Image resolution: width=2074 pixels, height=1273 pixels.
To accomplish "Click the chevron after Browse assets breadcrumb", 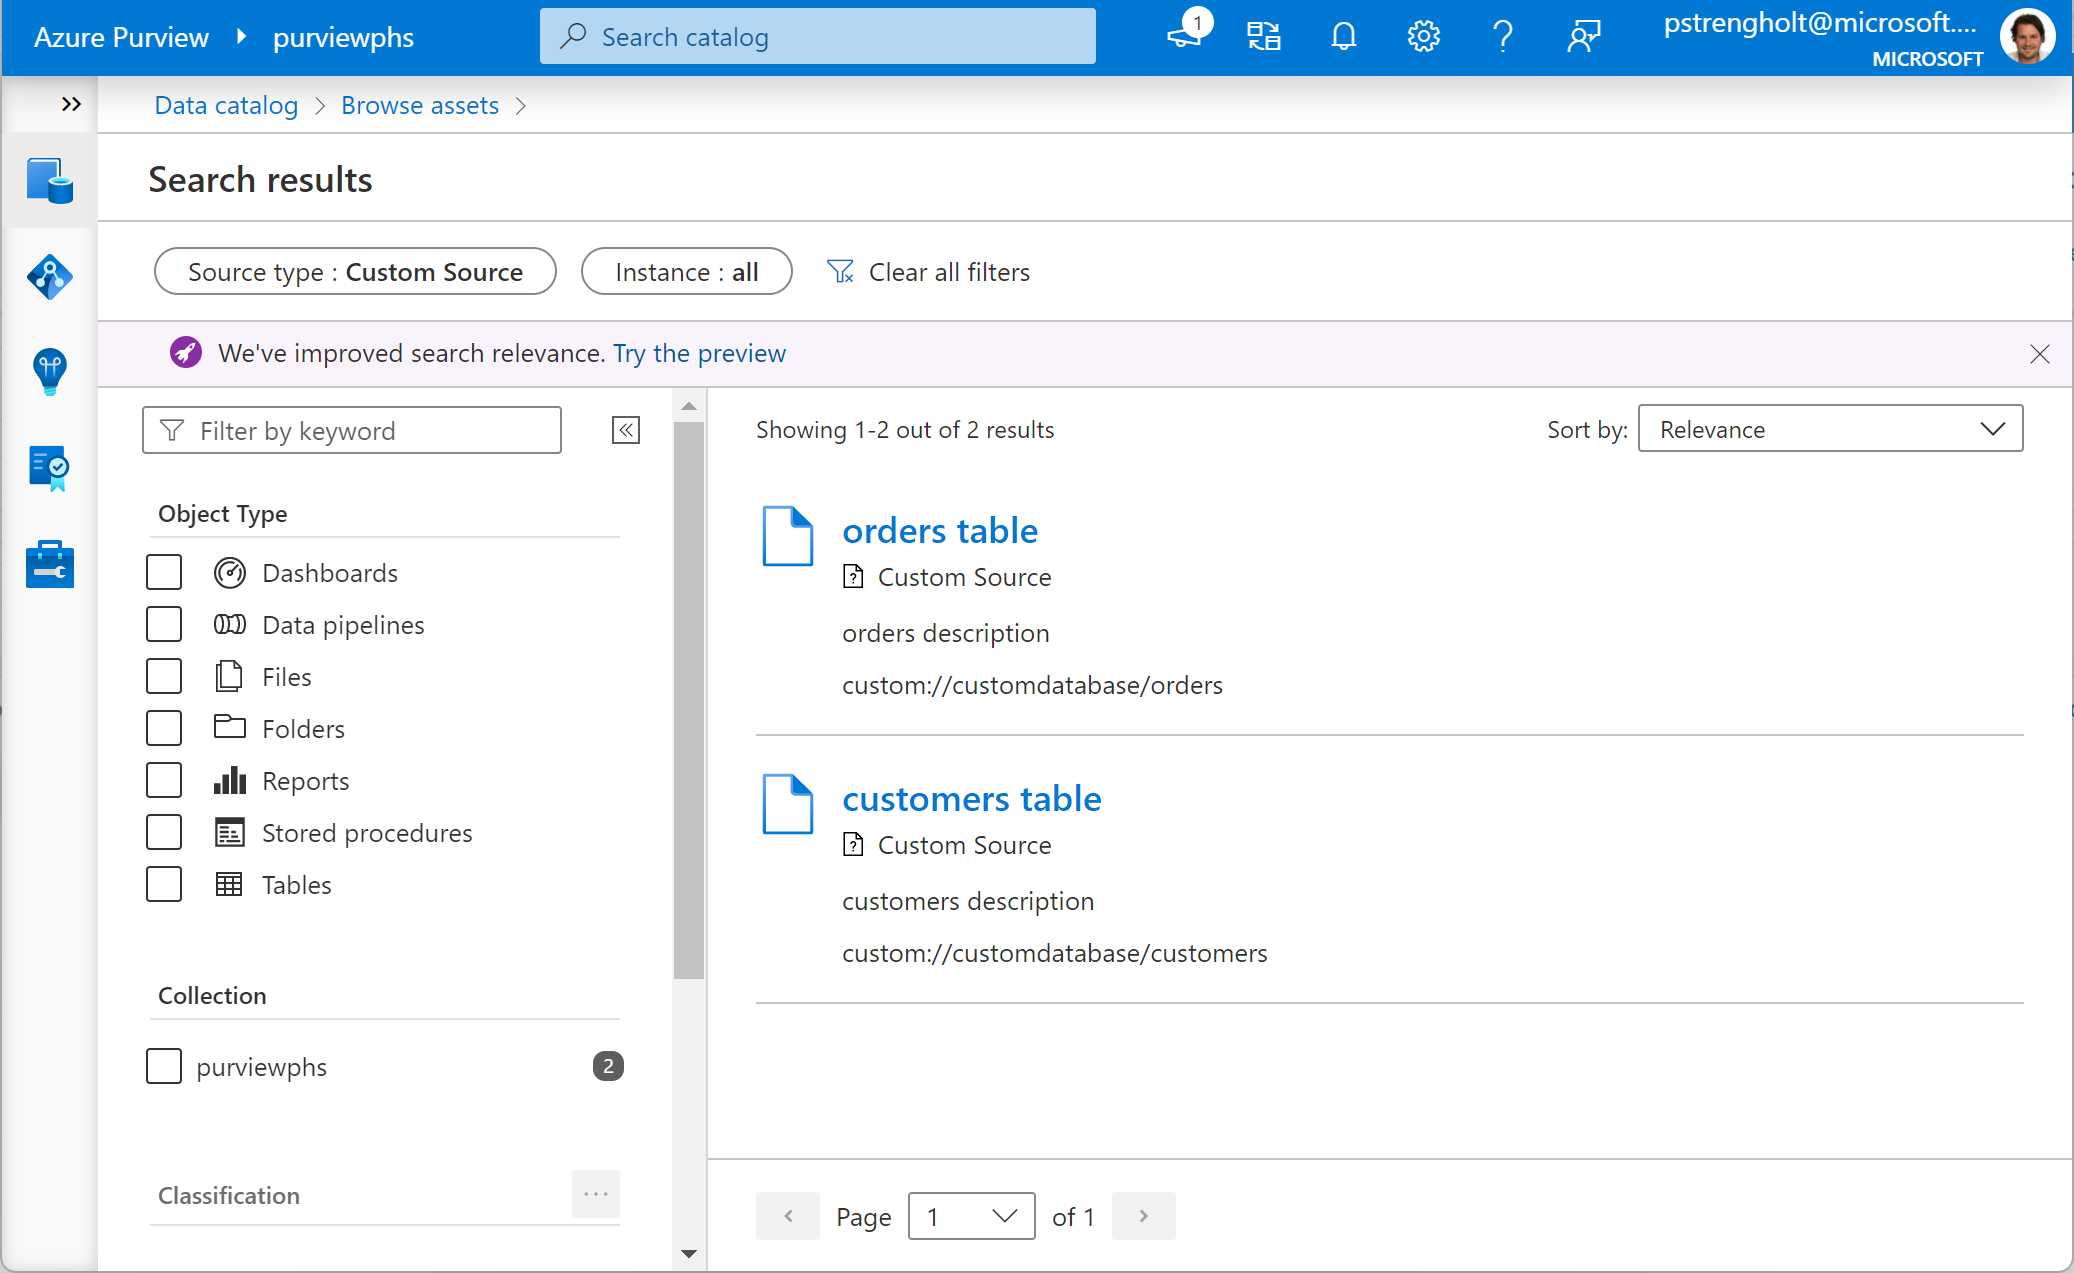I will [521, 106].
